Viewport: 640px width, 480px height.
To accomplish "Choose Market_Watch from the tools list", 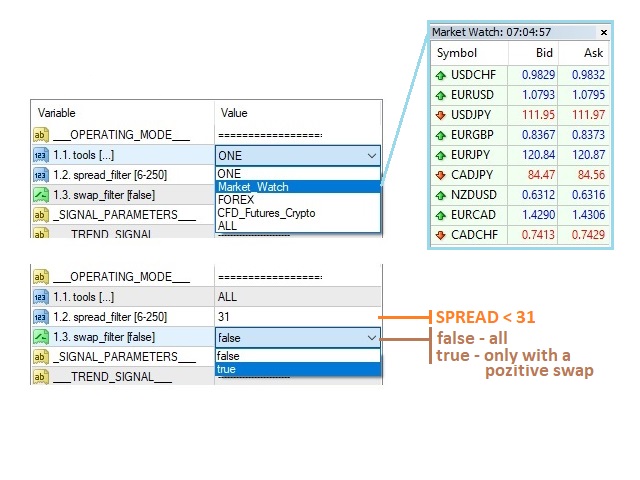I will 298,187.
